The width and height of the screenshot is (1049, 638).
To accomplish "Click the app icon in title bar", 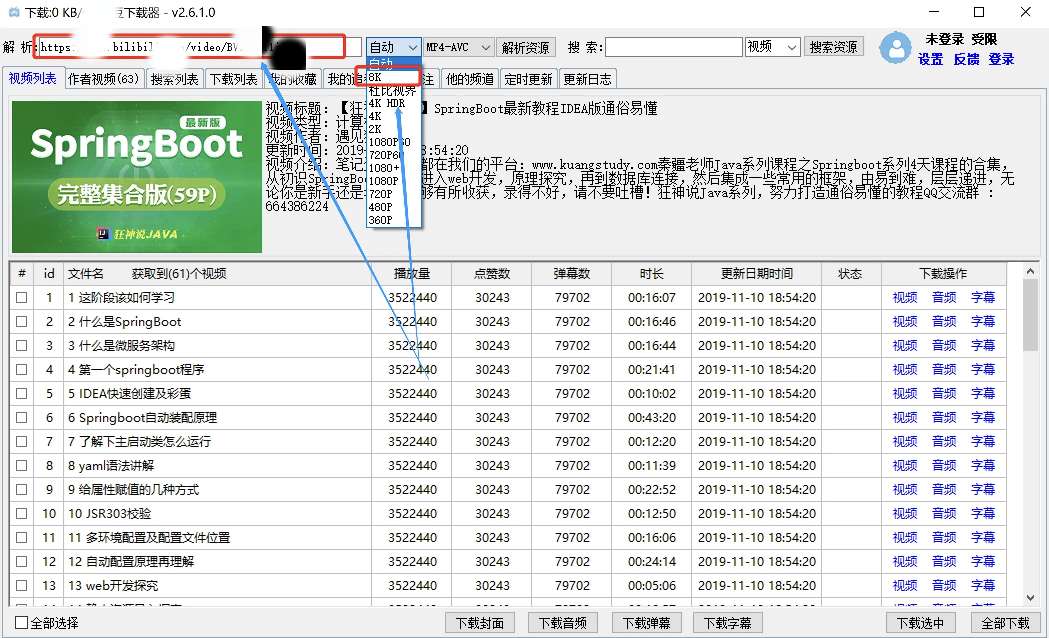I will [13, 12].
